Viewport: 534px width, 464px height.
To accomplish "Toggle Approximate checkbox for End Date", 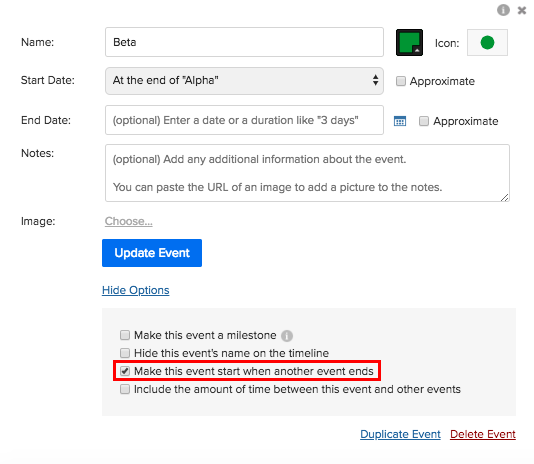I will 424,121.
